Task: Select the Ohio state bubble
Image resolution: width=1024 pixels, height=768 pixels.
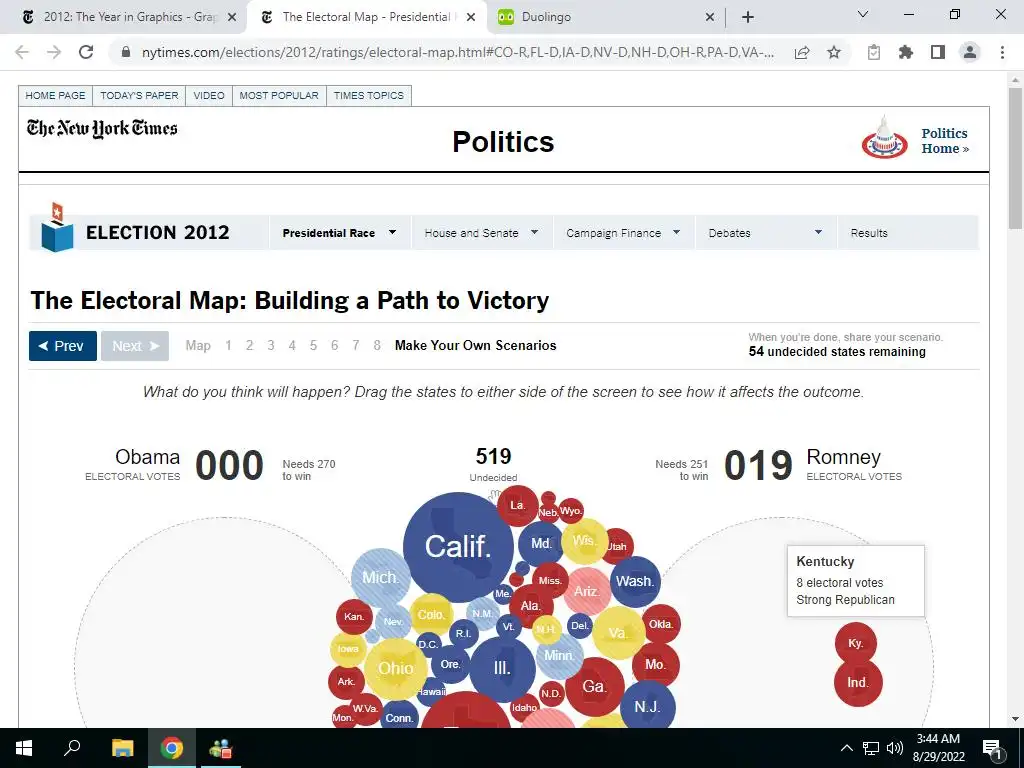Action: tap(396, 669)
